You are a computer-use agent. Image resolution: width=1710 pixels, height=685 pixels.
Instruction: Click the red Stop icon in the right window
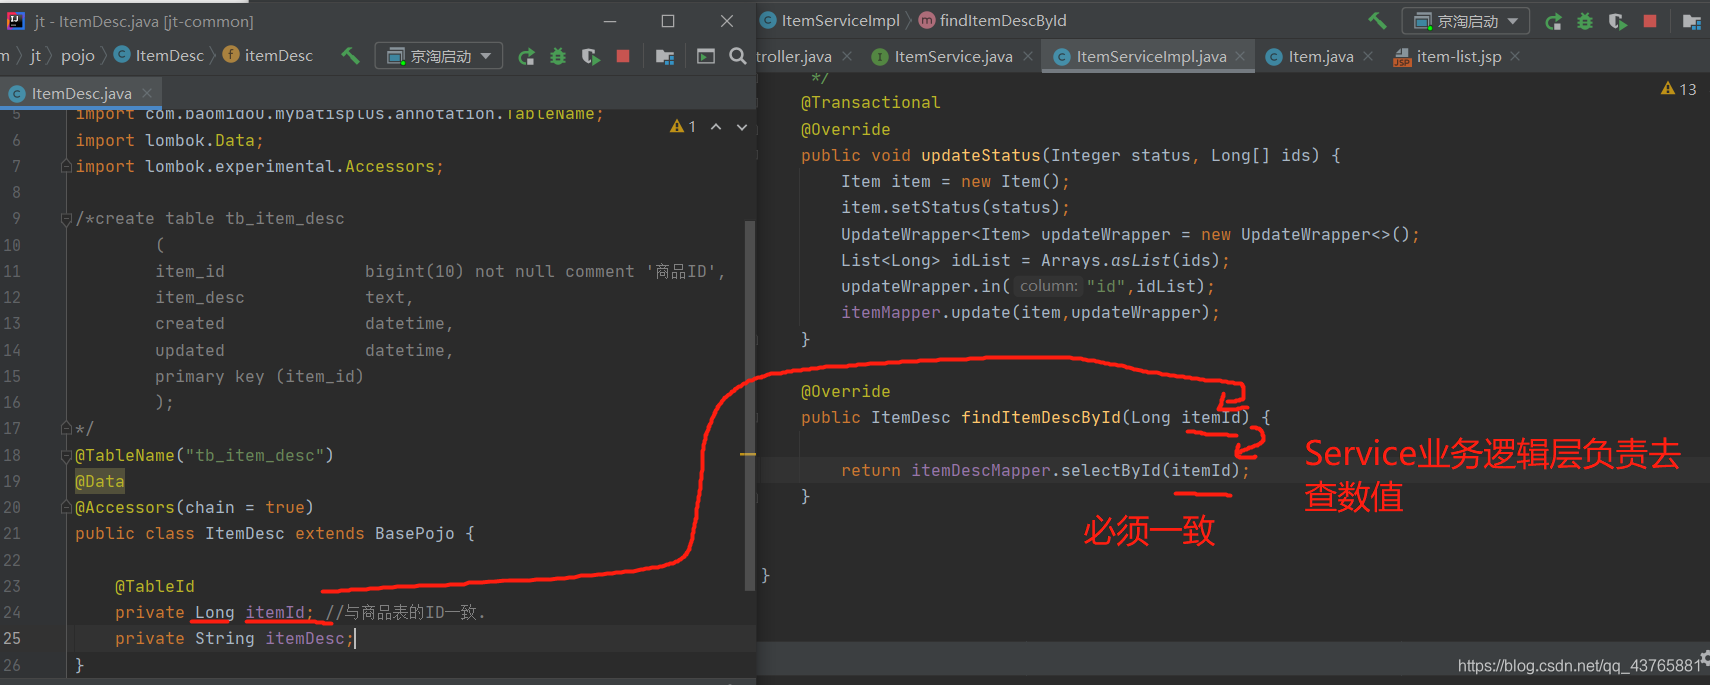click(x=1650, y=20)
